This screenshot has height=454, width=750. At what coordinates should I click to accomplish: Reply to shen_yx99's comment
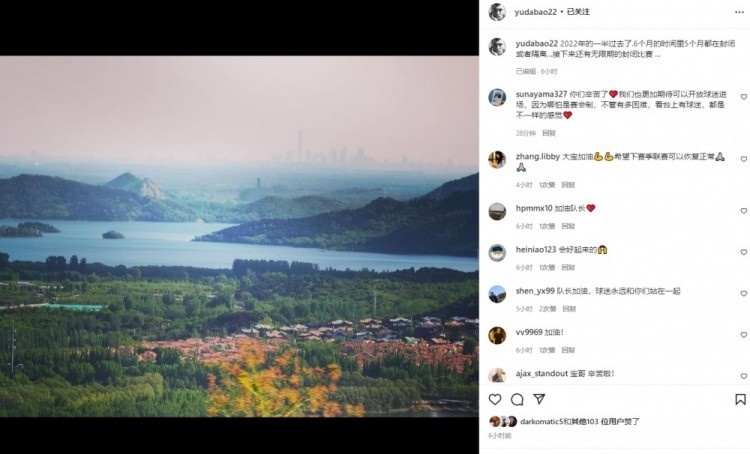pyautogui.click(x=569, y=309)
